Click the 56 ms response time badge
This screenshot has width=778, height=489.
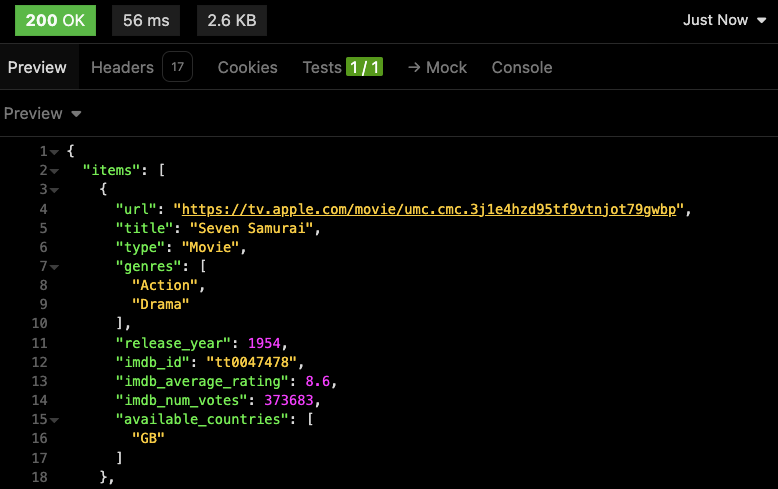pos(146,20)
